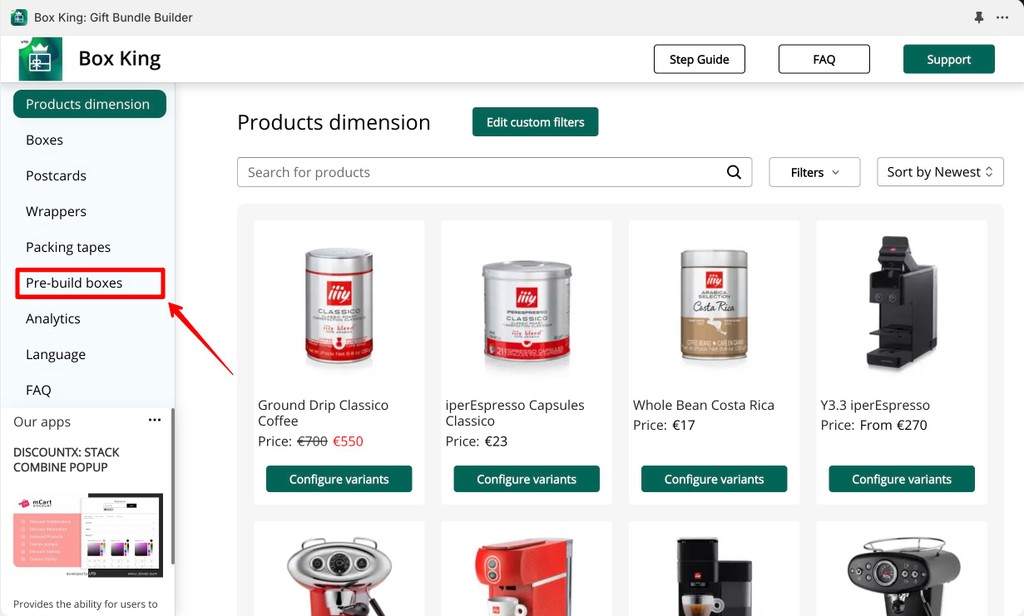Change the Sort by Newest selector

(940, 172)
